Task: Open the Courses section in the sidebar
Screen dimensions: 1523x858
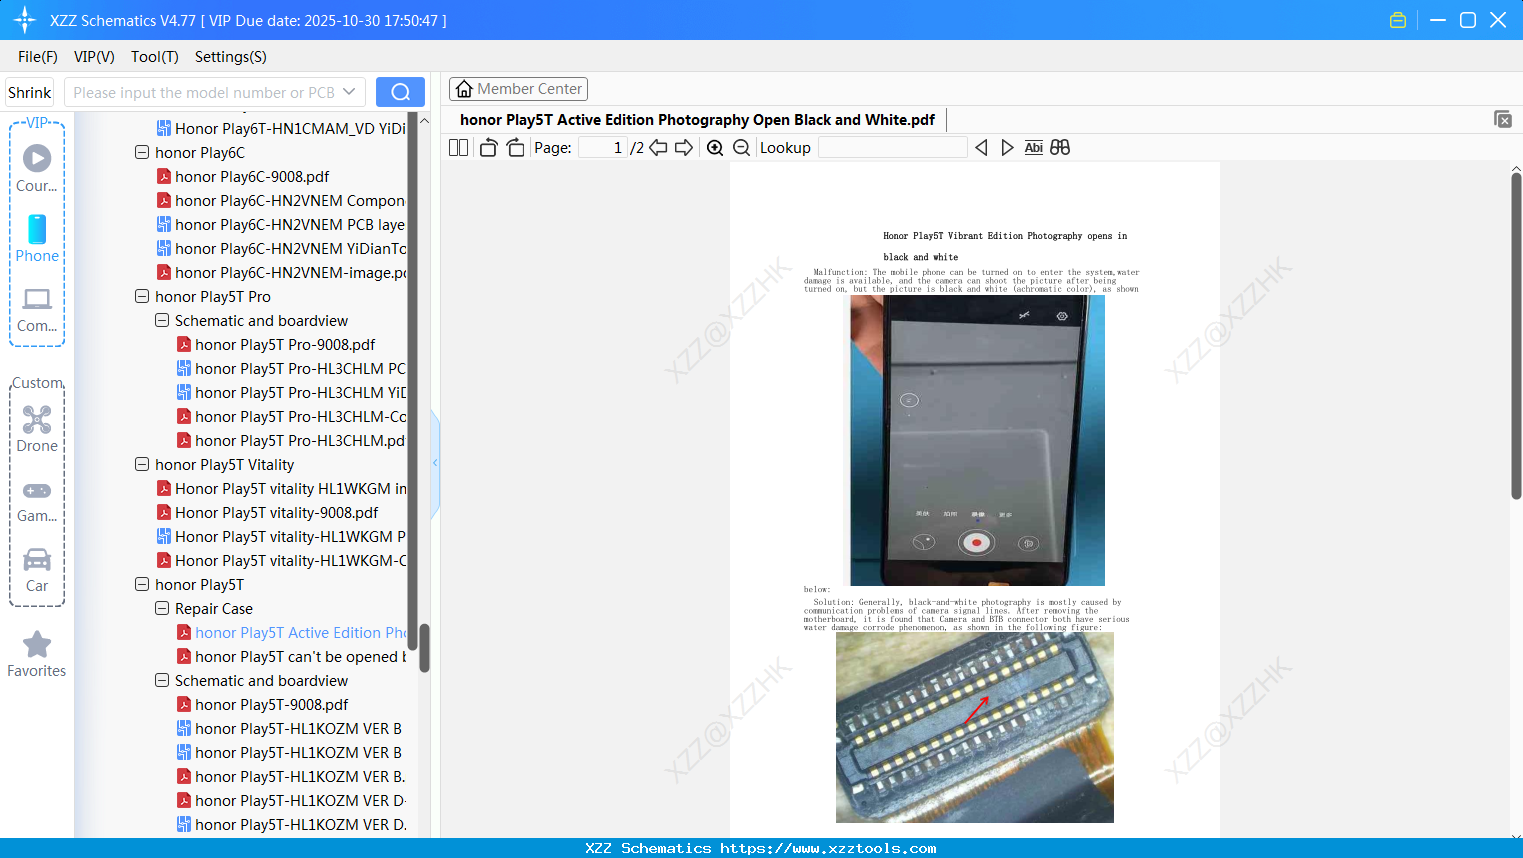Action: click(x=37, y=169)
